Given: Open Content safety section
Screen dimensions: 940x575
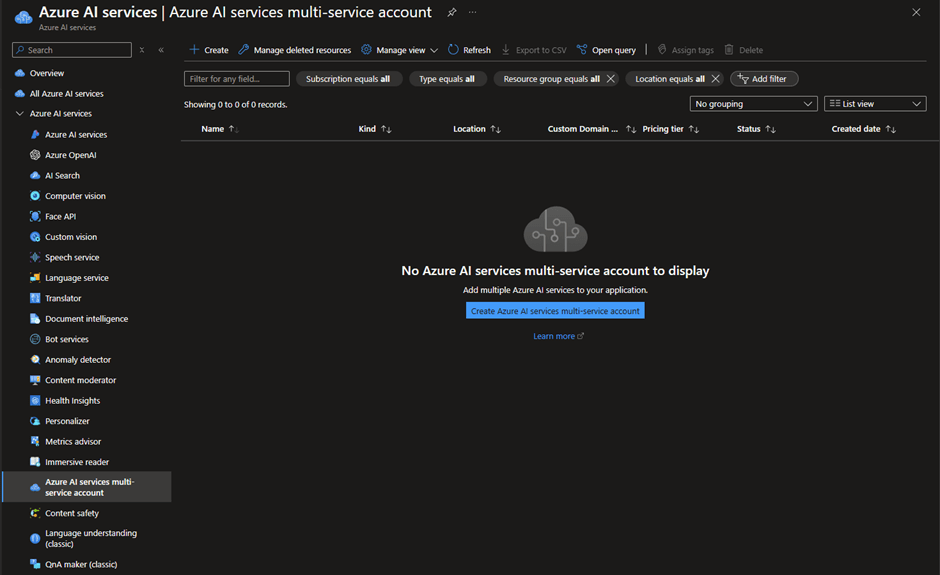Looking at the screenshot, I should [x=72, y=513].
